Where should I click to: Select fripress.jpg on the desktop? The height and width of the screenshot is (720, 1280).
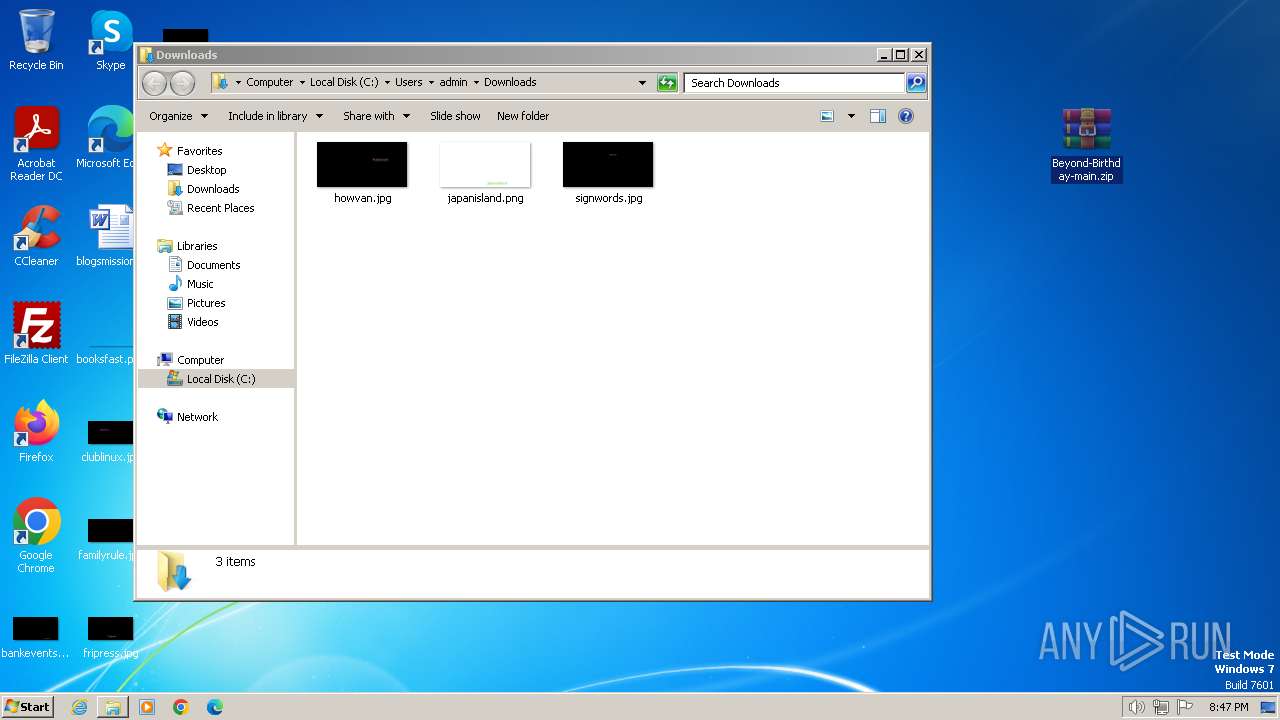pos(110,638)
